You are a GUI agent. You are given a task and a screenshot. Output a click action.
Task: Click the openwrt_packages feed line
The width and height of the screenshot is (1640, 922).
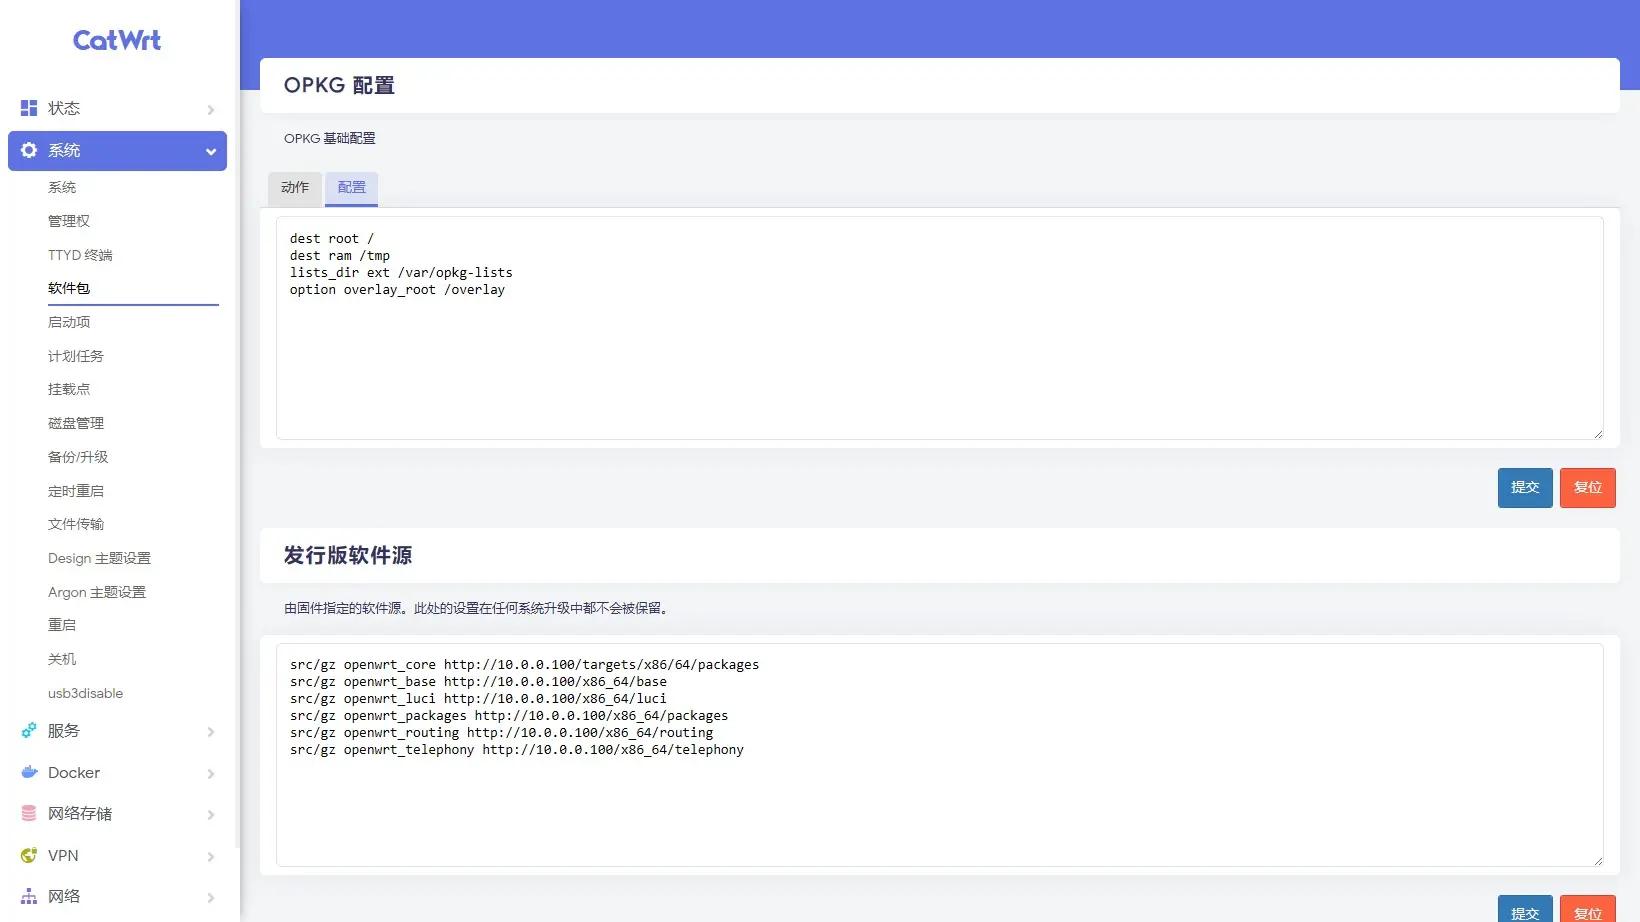tap(509, 716)
